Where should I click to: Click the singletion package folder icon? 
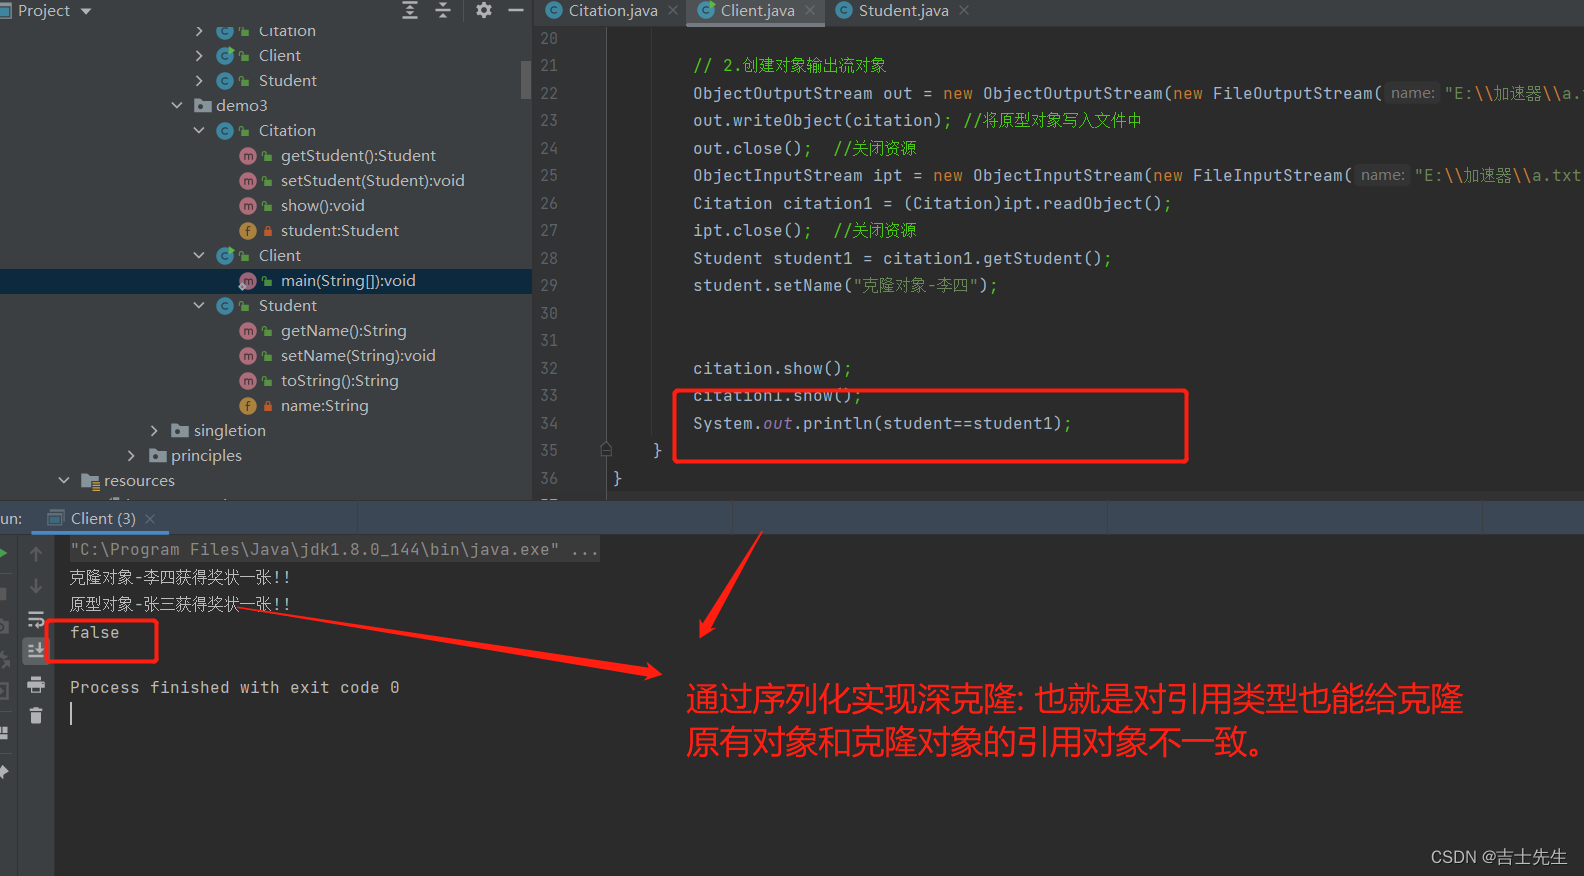pos(180,431)
